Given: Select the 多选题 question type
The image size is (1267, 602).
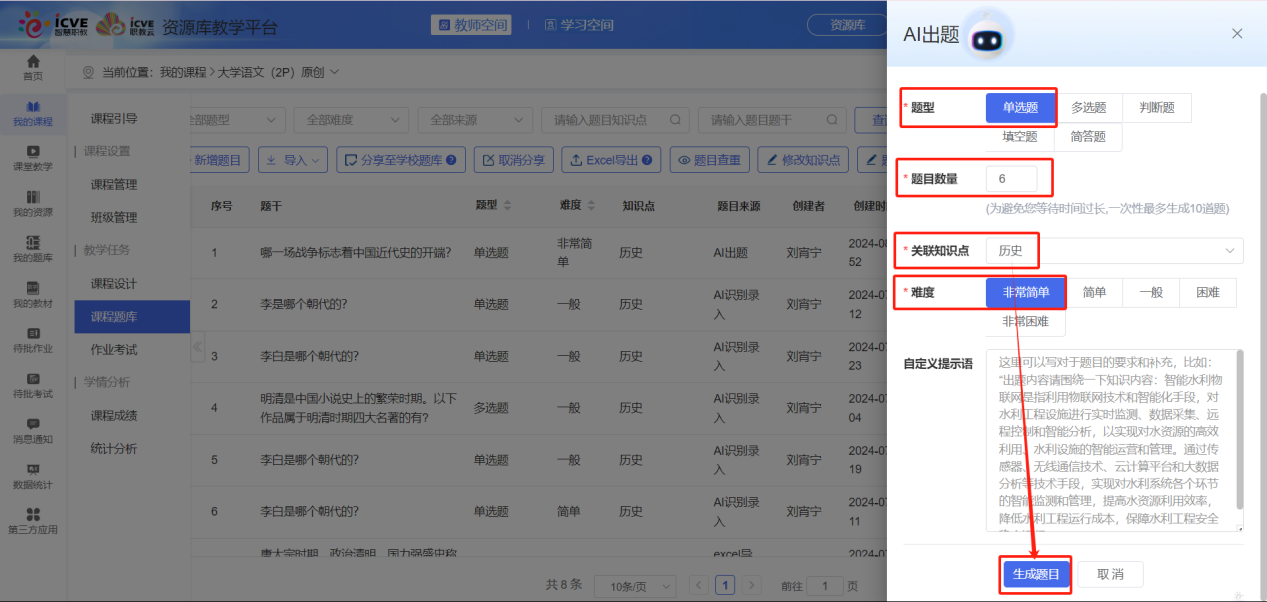Looking at the screenshot, I should [1090, 108].
